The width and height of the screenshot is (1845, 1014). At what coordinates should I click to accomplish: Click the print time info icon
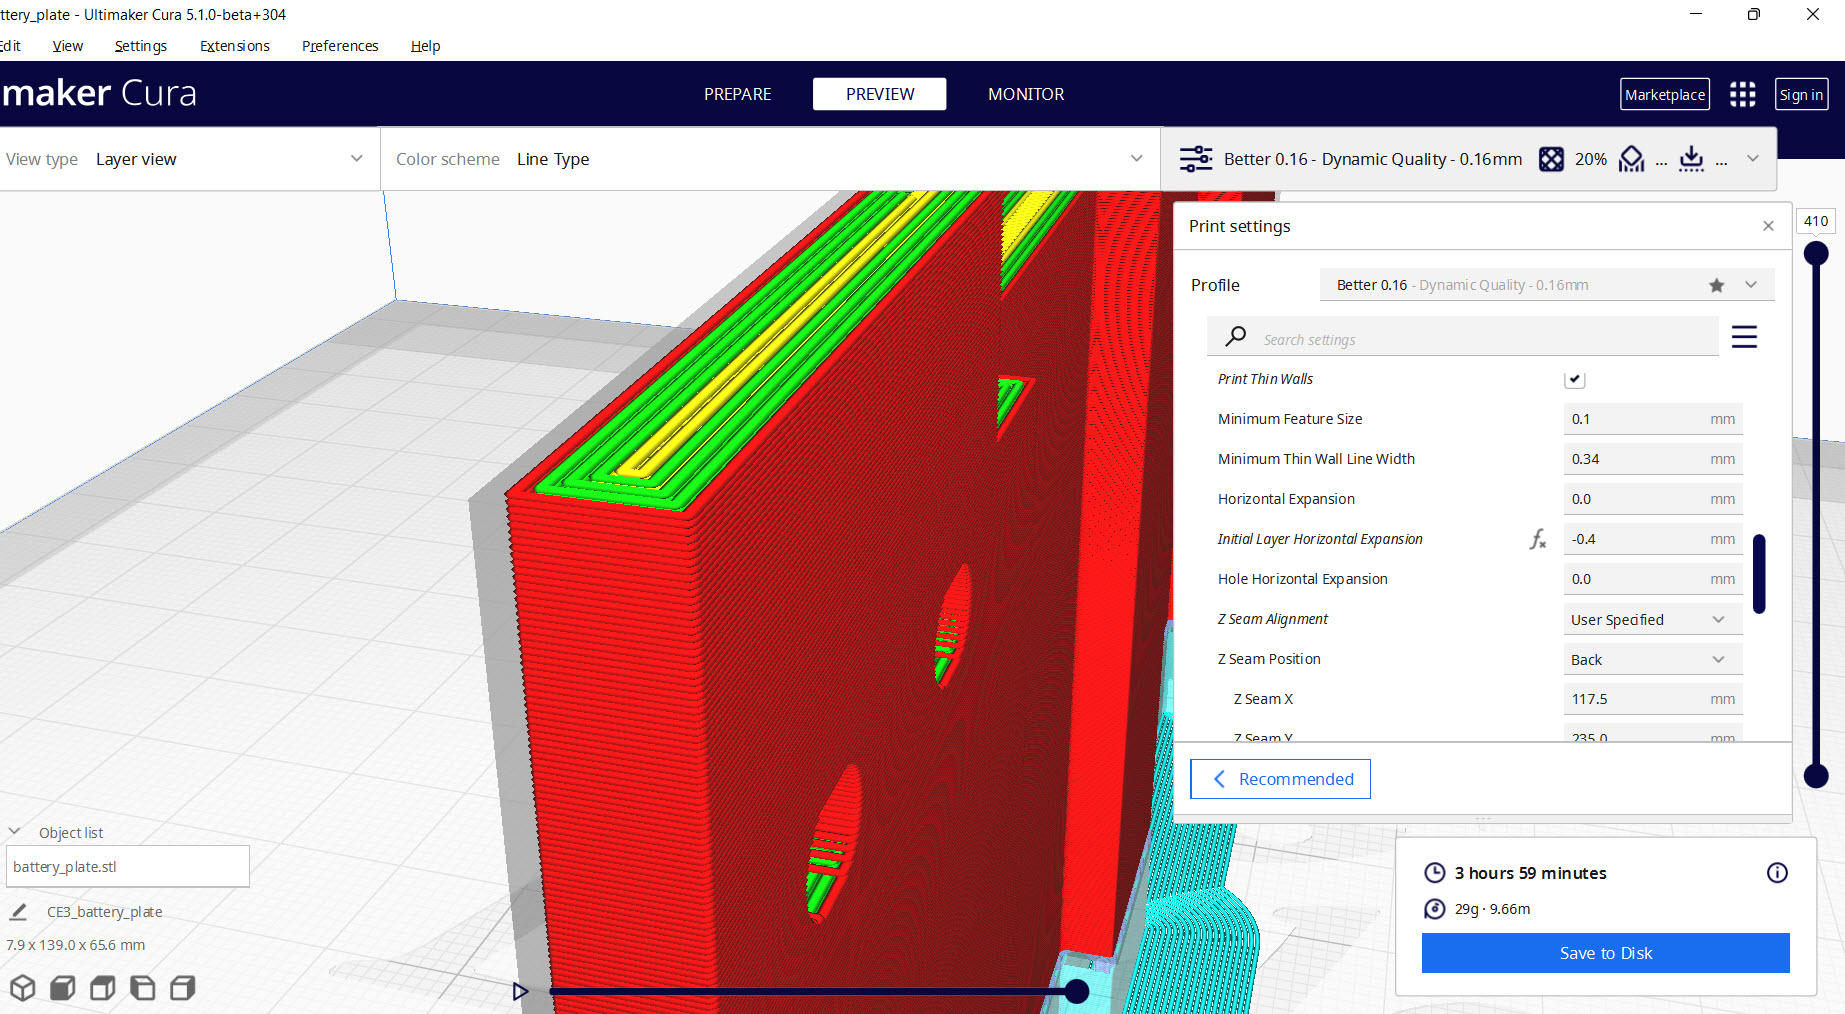[1777, 873]
